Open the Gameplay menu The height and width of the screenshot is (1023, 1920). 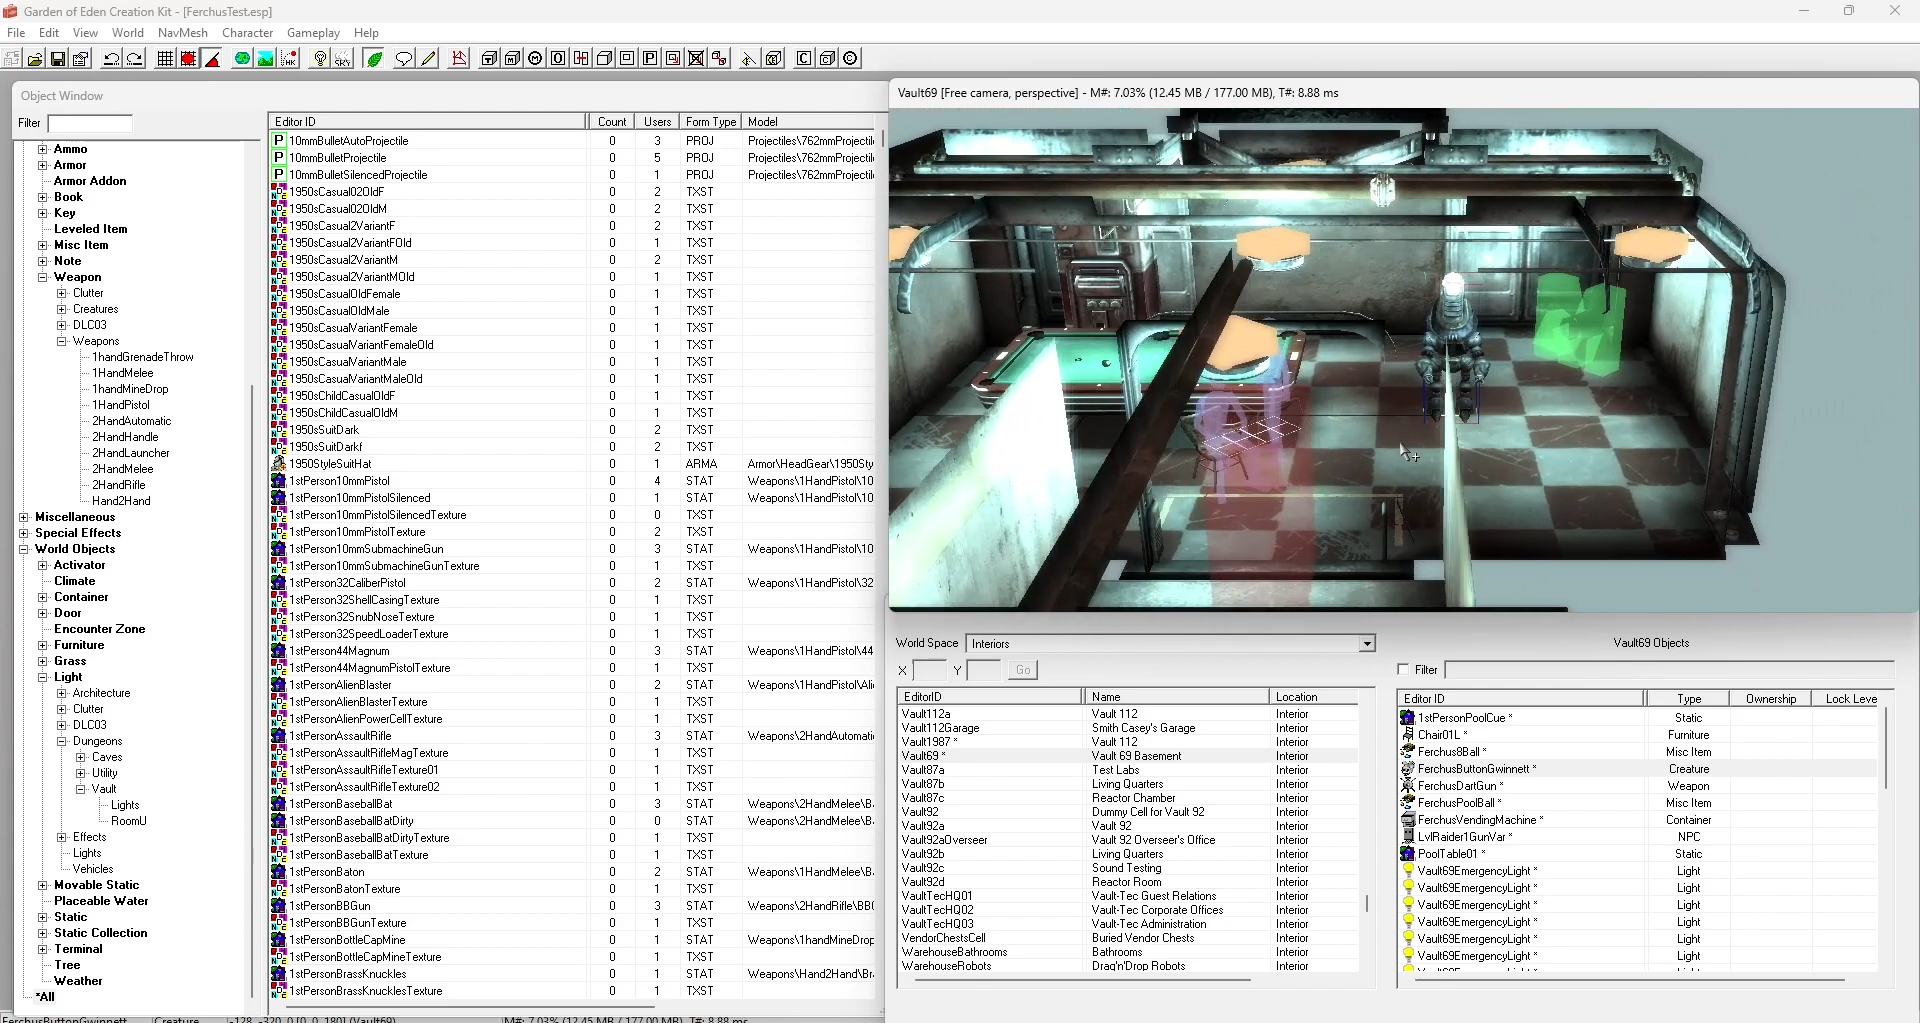313,33
